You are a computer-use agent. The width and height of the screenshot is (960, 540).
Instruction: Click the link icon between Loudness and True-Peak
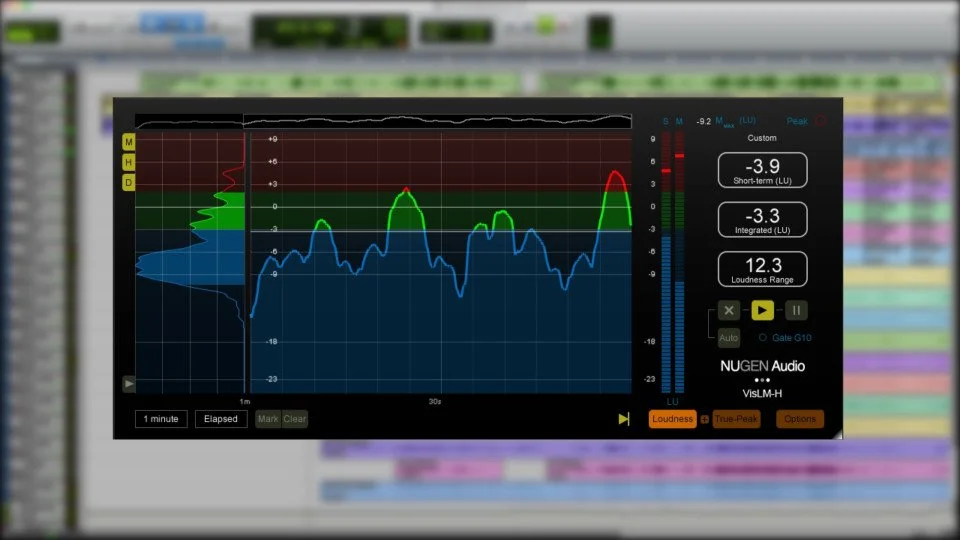(705, 419)
